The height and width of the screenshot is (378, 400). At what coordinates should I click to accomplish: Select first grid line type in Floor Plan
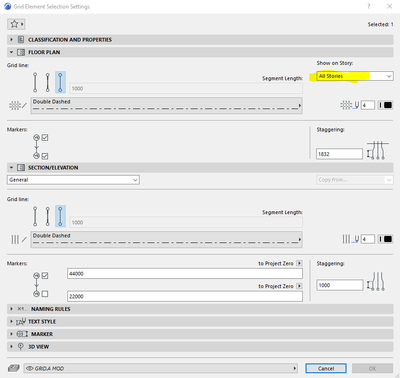(x=35, y=82)
